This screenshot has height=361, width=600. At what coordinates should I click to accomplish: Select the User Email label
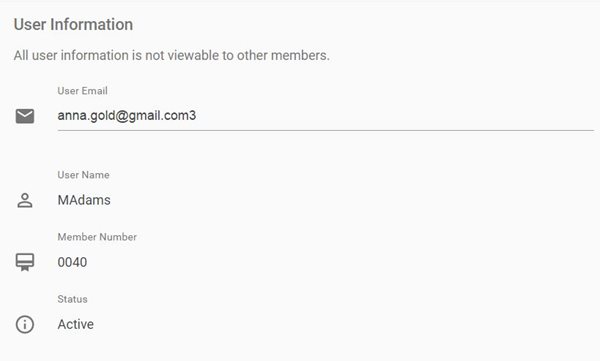click(82, 91)
